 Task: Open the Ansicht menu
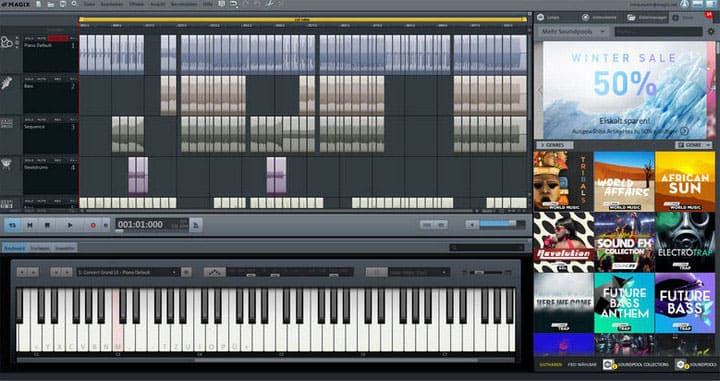[158, 4]
